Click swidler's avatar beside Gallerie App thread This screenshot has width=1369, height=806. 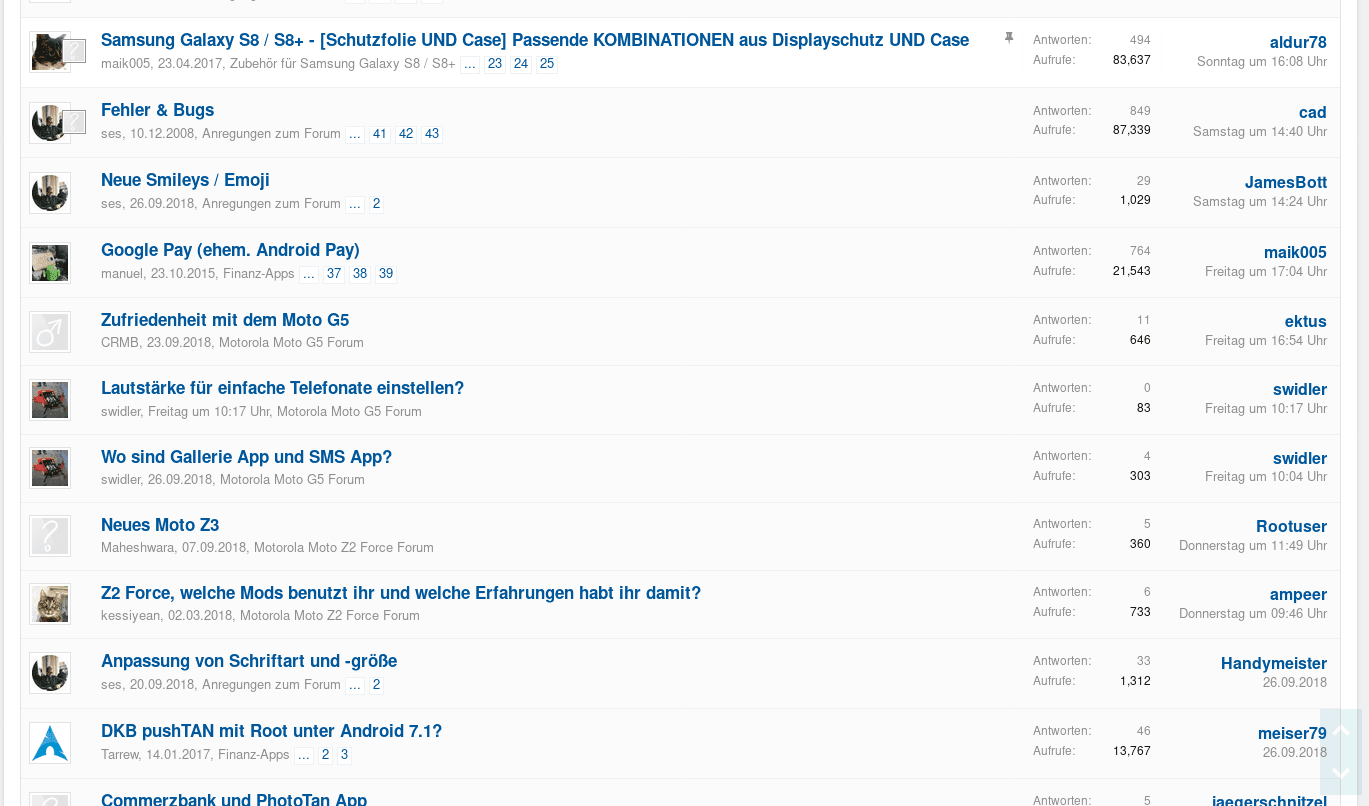point(50,468)
